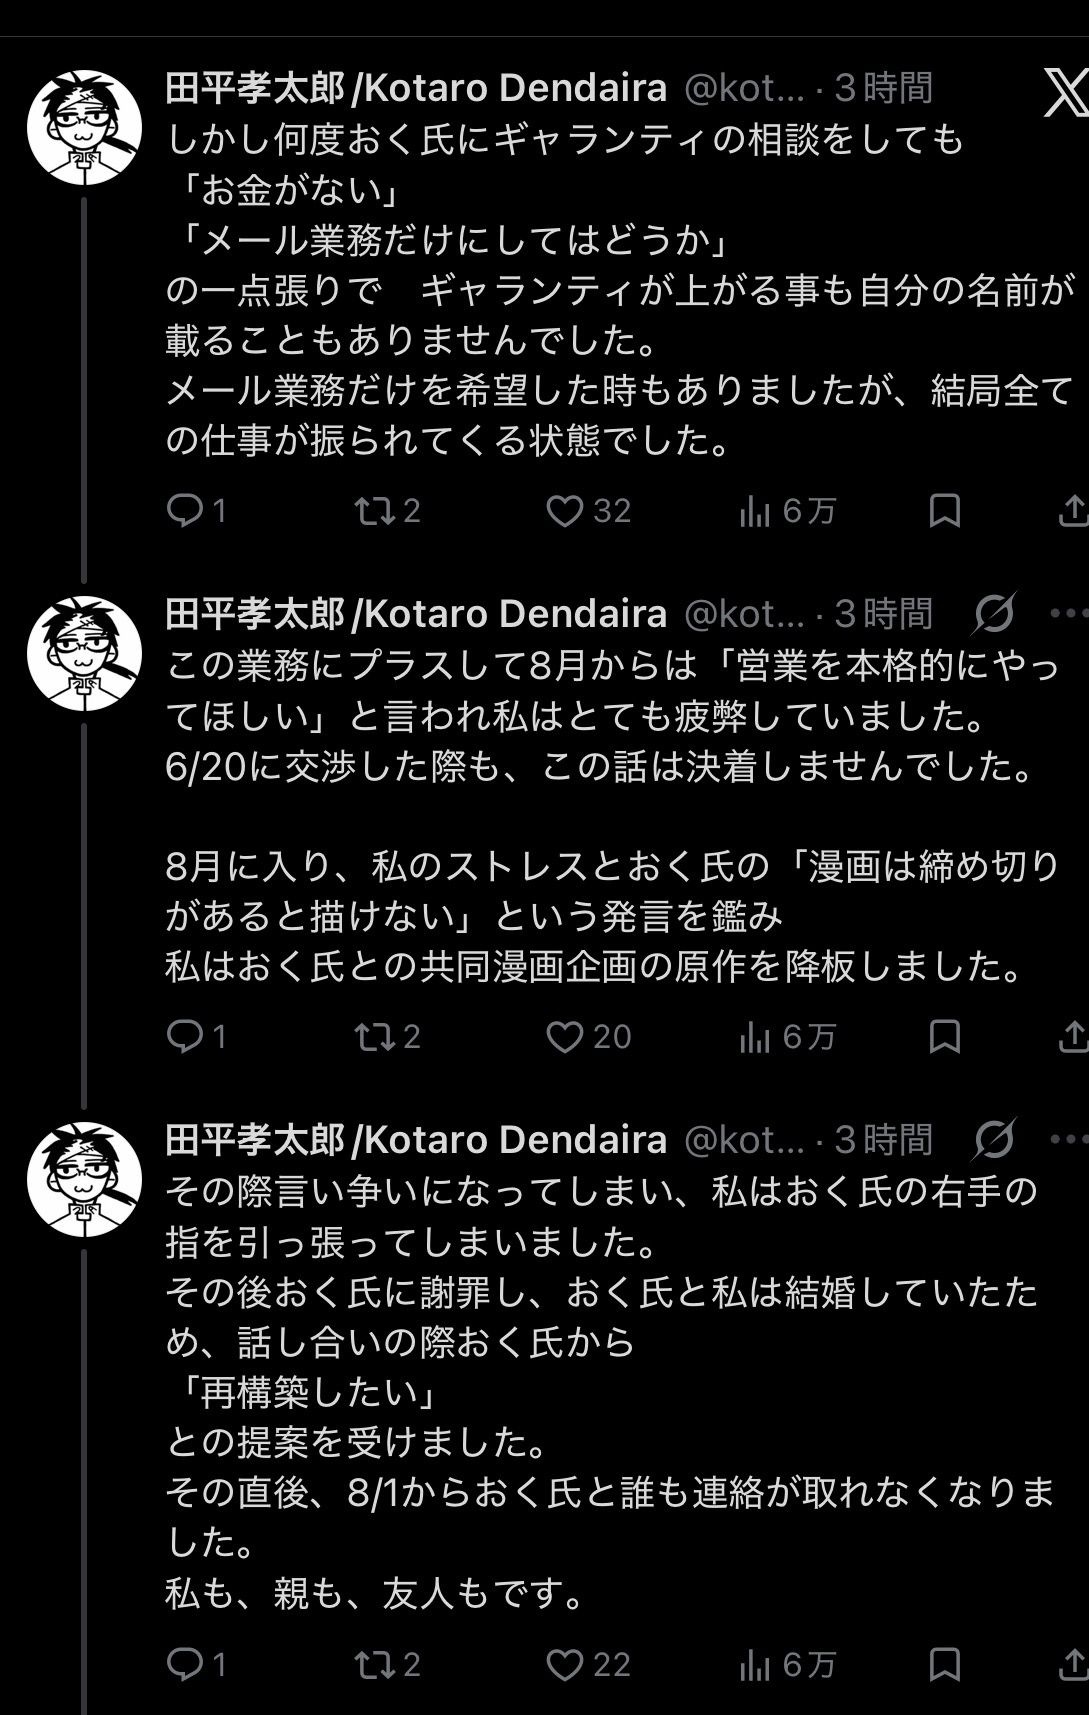The width and height of the screenshot is (1089, 1715).
Task: Open @kot... handle on third tweet
Action: click(x=744, y=1140)
